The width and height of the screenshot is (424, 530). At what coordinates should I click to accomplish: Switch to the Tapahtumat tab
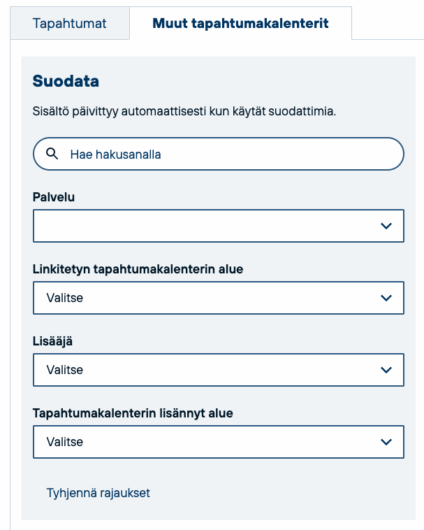point(70,23)
